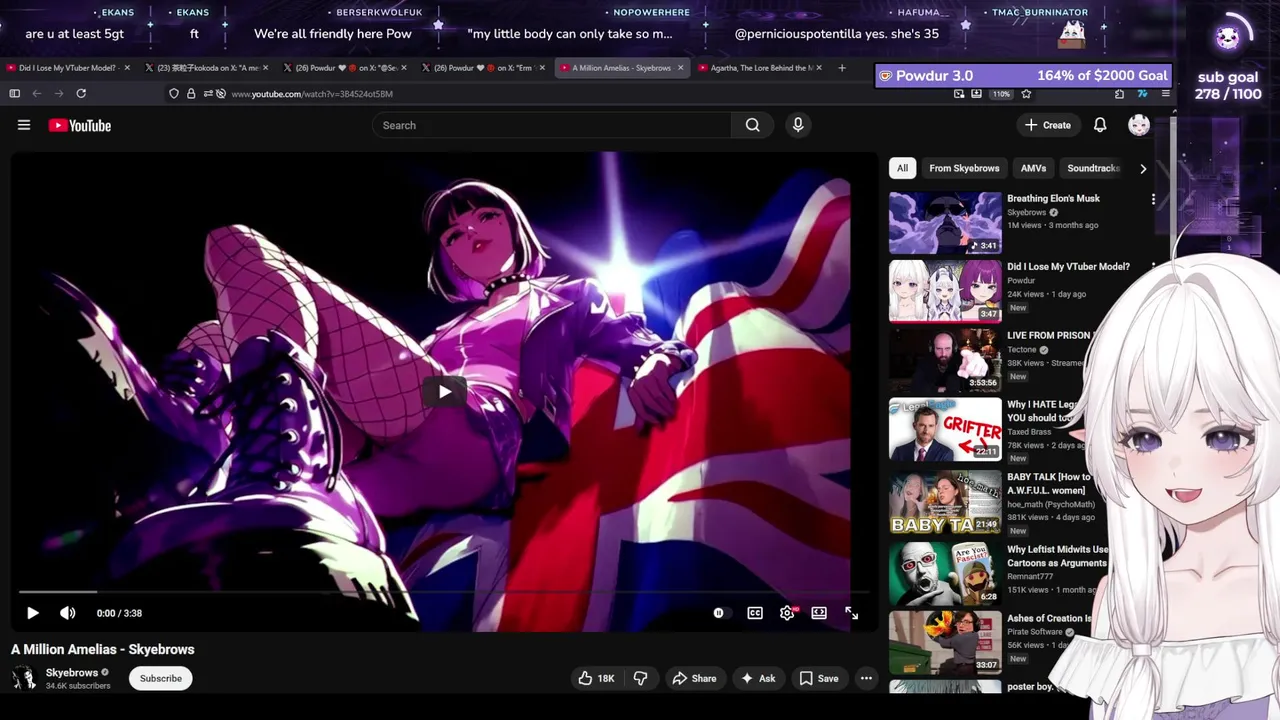Select the All filter chip
The width and height of the screenshot is (1280, 720).
pos(902,168)
